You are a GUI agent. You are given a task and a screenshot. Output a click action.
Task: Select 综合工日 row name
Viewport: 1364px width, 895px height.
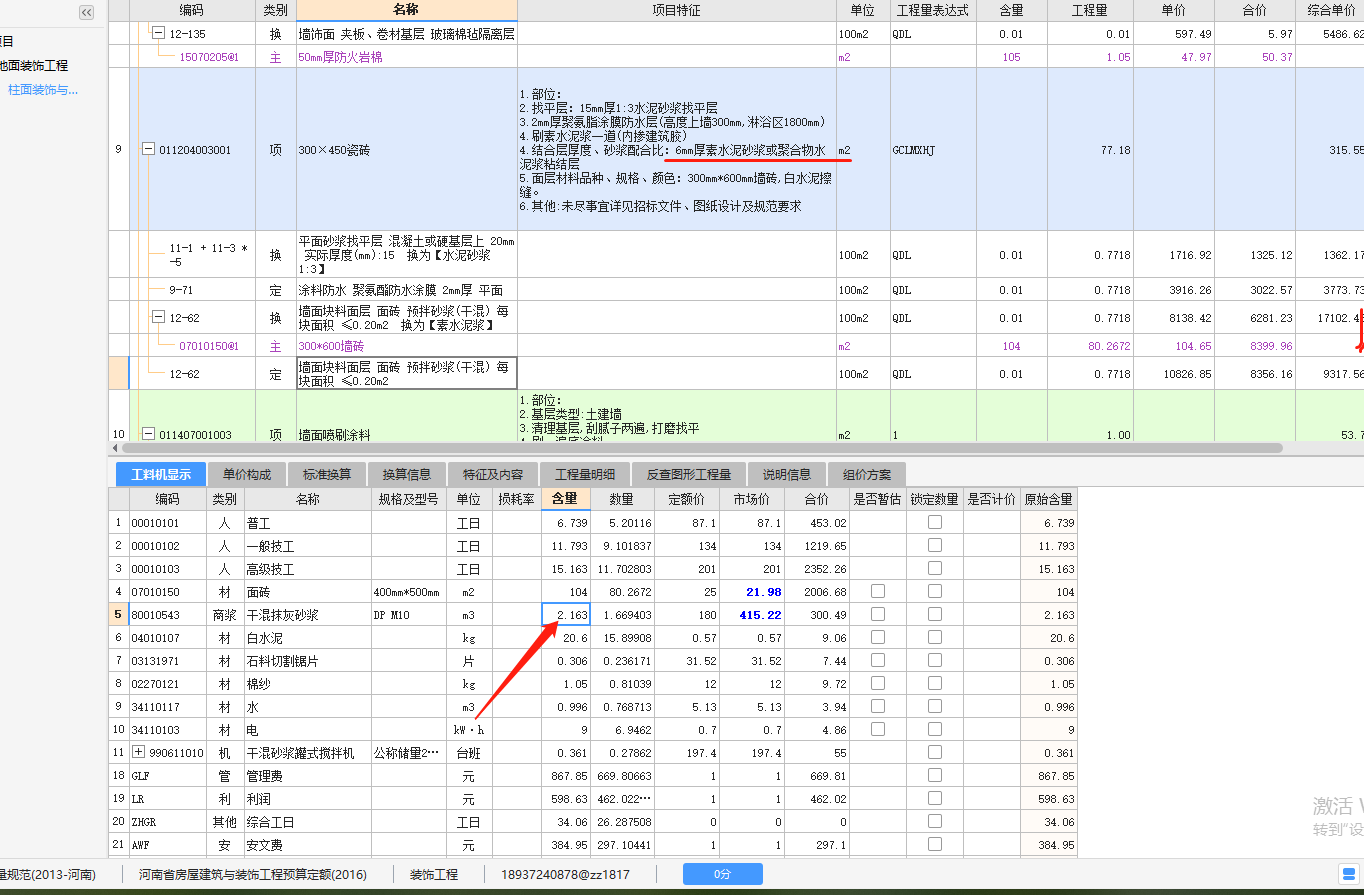coord(307,821)
